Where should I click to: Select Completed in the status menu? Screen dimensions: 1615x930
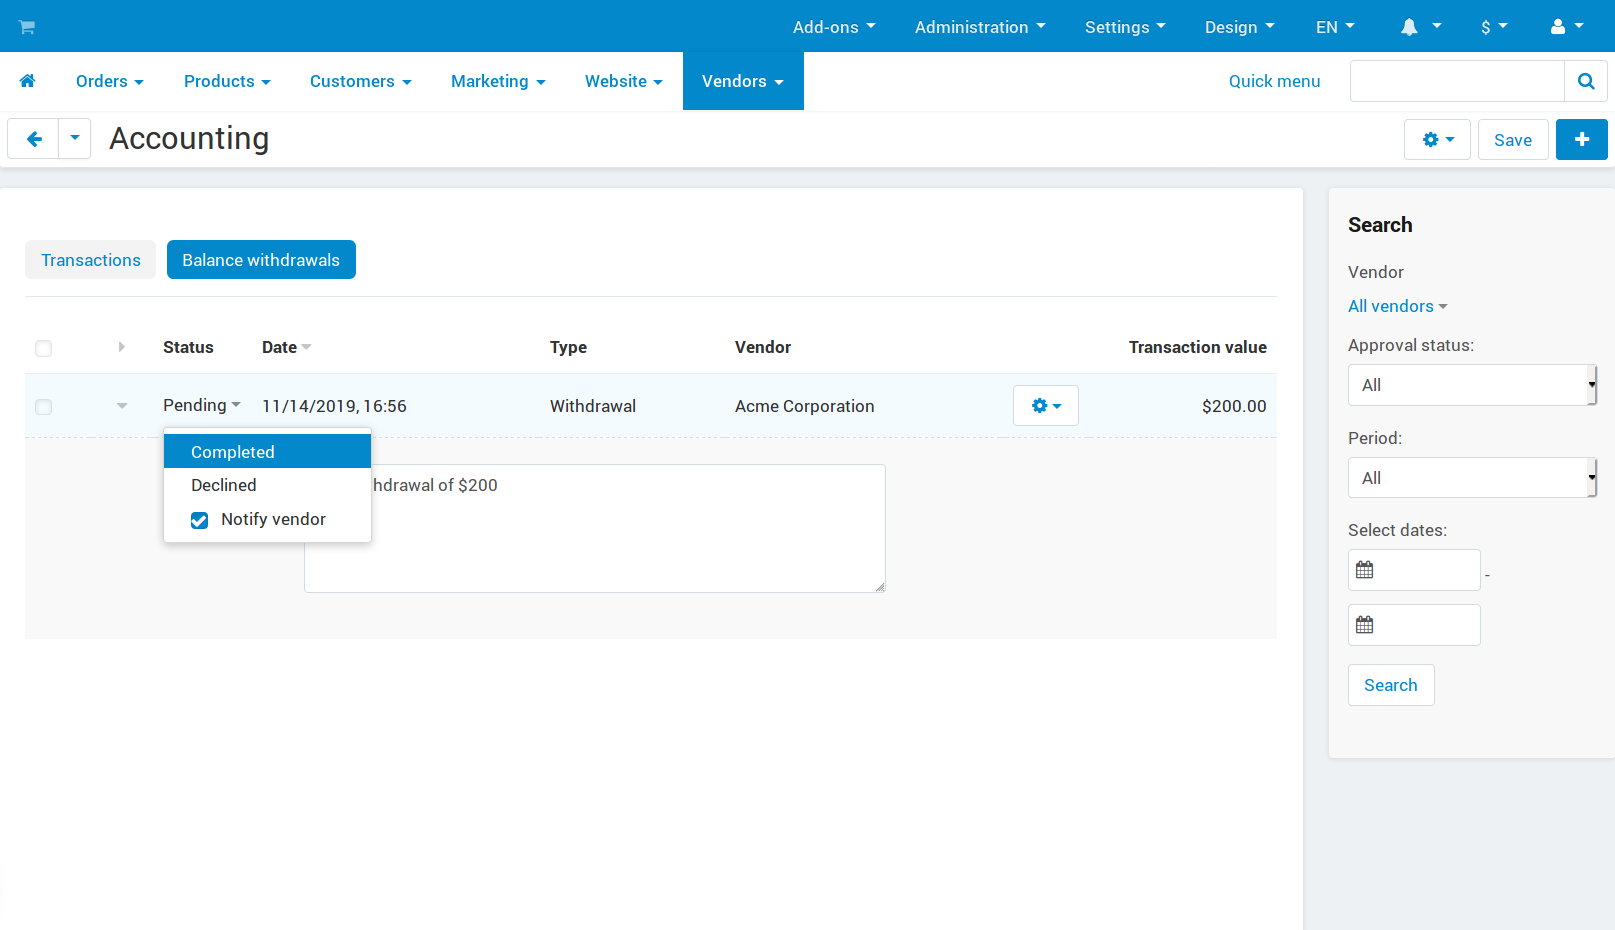(267, 452)
